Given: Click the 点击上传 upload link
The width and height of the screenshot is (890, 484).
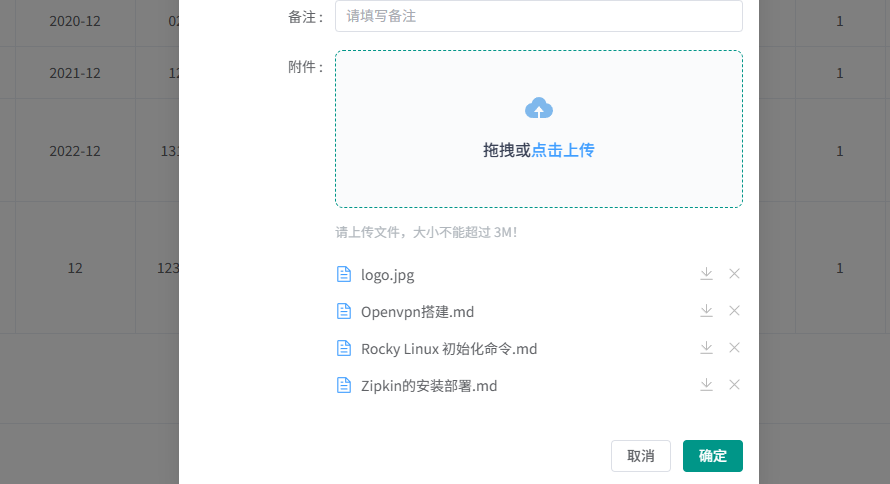Looking at the screenshot, I should click(x=563, y=150).
